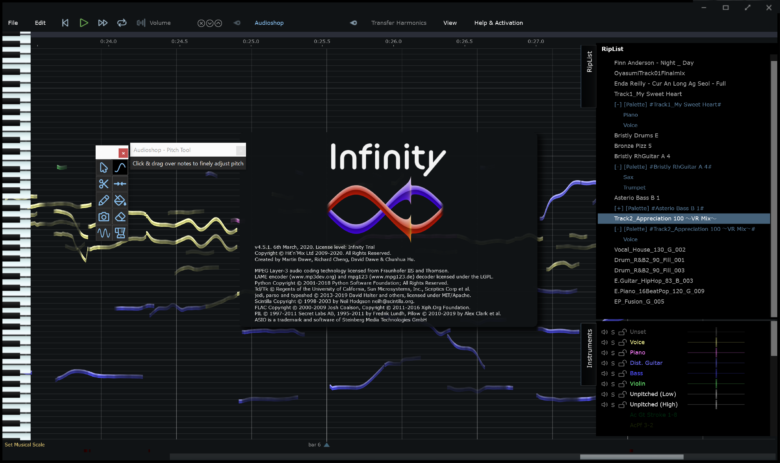The height and width of the screenshot is (463, 780).
Task: Solo the Dist. Guitar instrument
Action: [613, 363]
